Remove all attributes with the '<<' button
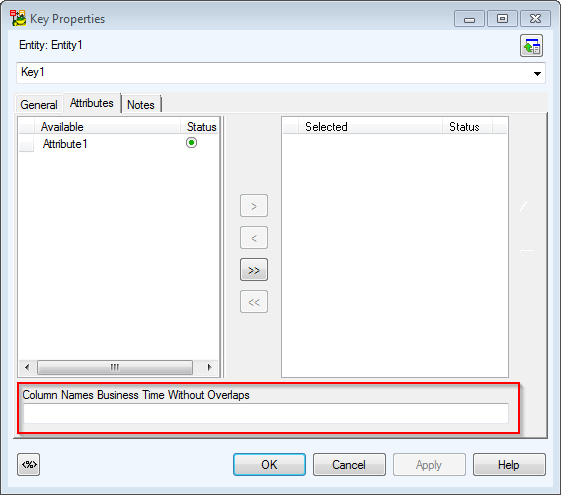Image resolution: width=561 pixels, height=495 pixels. click(x=254, y=302)
